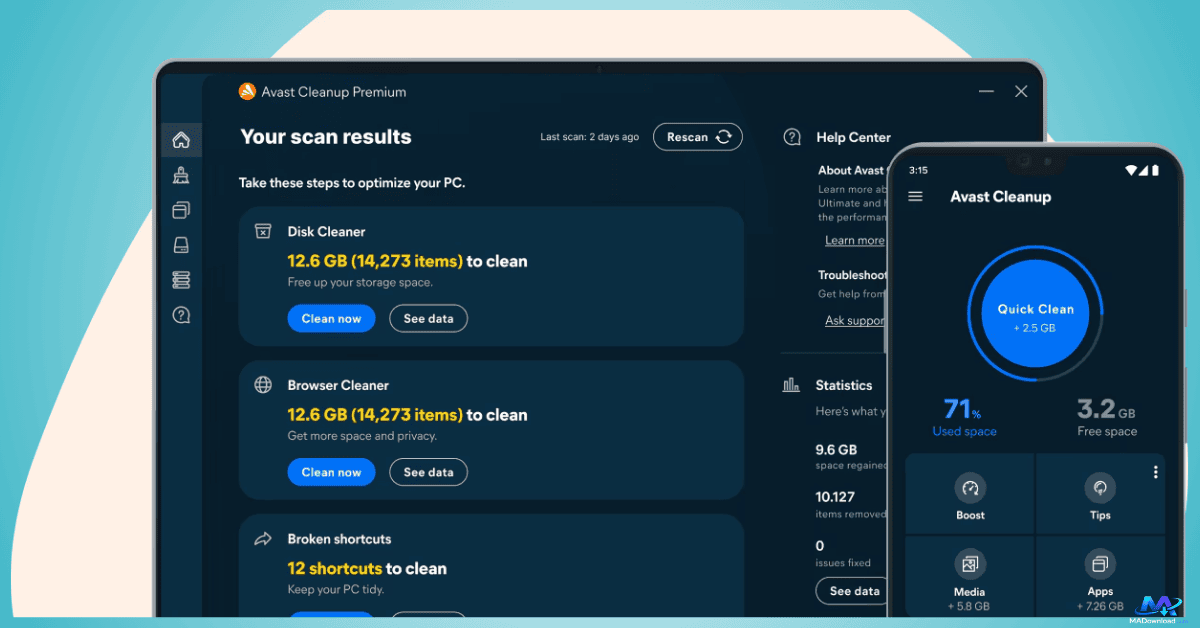
Task: Click the Avast Cleanup Premium logo
Action: 247,92
